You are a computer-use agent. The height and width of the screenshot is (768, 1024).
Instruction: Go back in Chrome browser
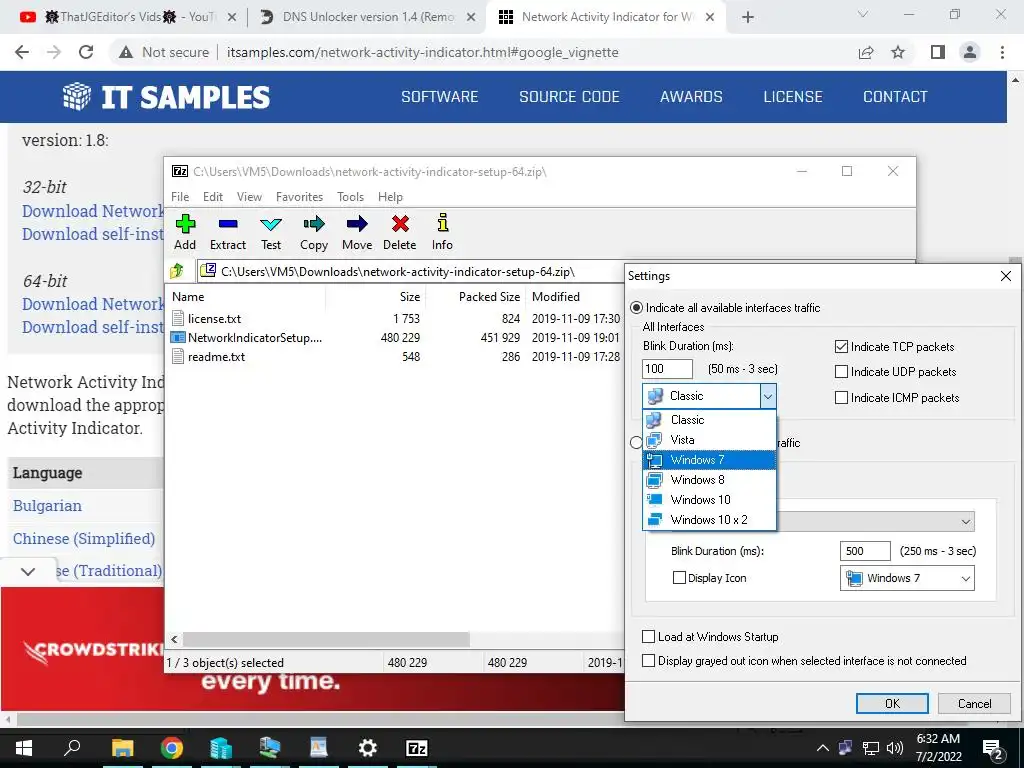click(22, 52)
